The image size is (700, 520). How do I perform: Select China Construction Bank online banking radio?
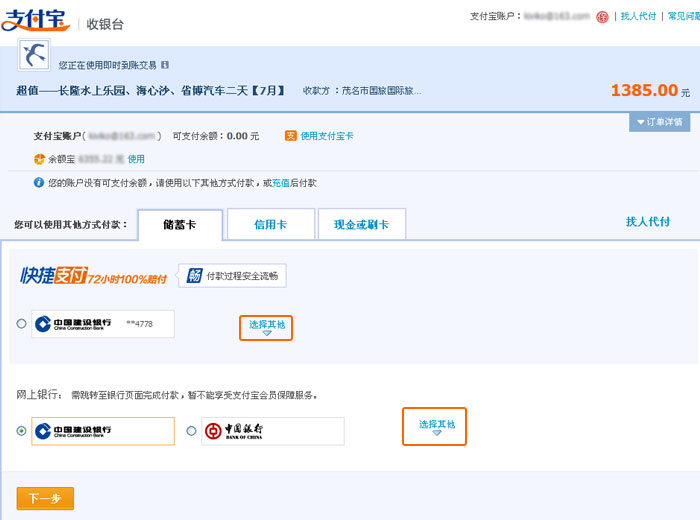coord(22,431)
